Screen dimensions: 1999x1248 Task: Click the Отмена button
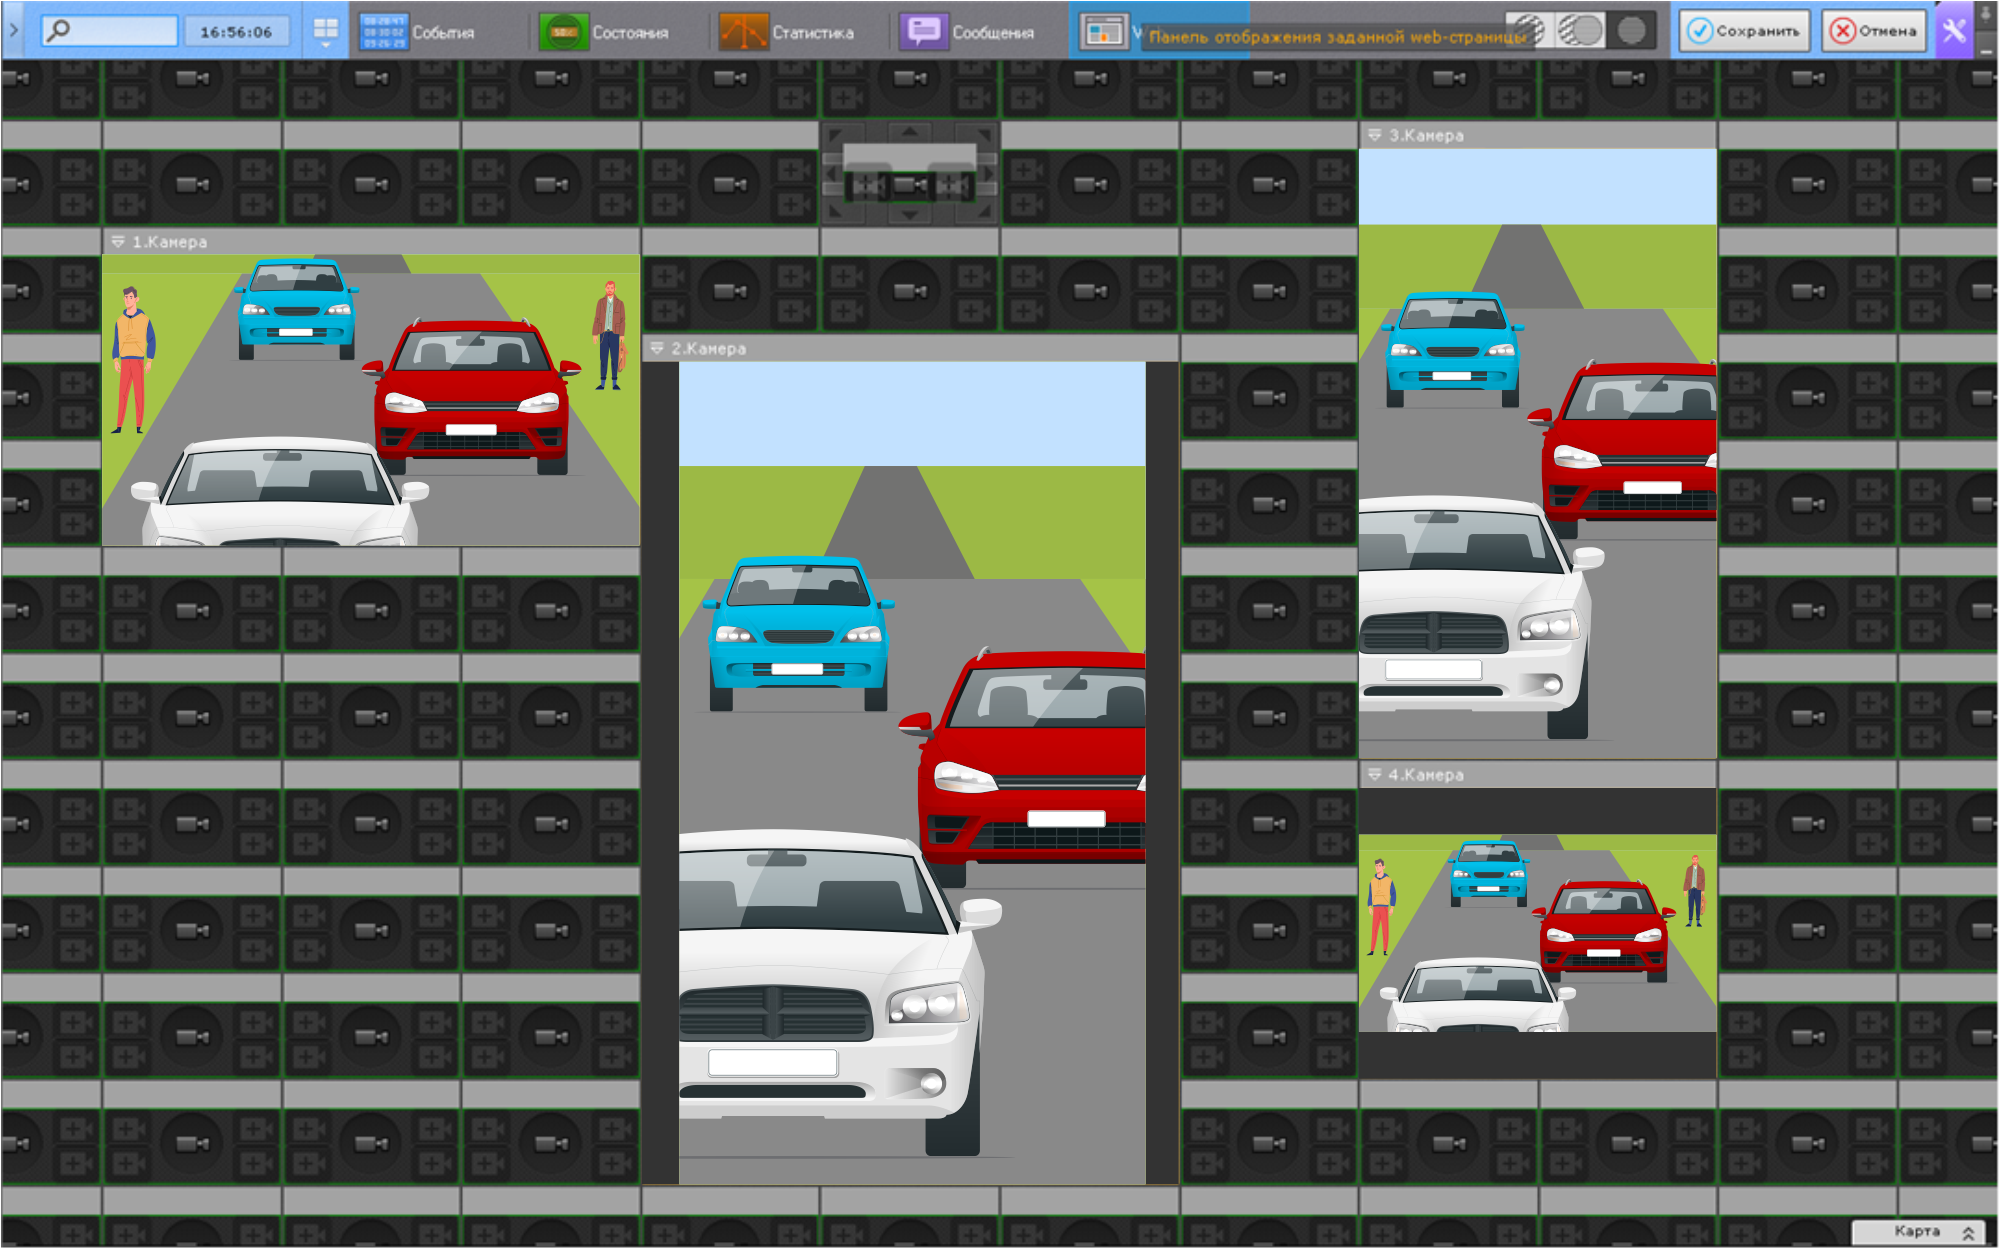pyautogui.click(x=1874, y=31)
